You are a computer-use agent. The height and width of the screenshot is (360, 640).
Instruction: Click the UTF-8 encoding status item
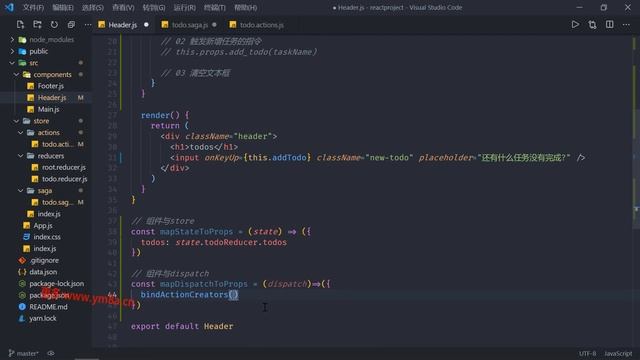click(x=587, y=353)
